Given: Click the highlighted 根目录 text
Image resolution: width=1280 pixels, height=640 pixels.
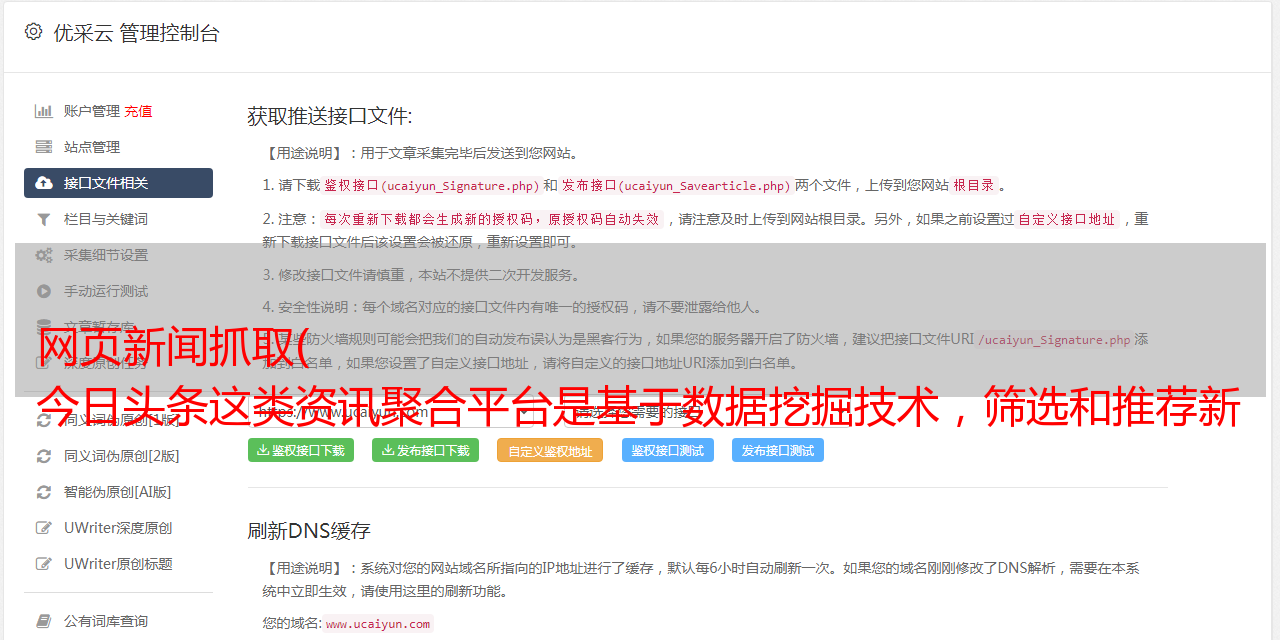Looking at the screenshot, I should pos(974,185).
